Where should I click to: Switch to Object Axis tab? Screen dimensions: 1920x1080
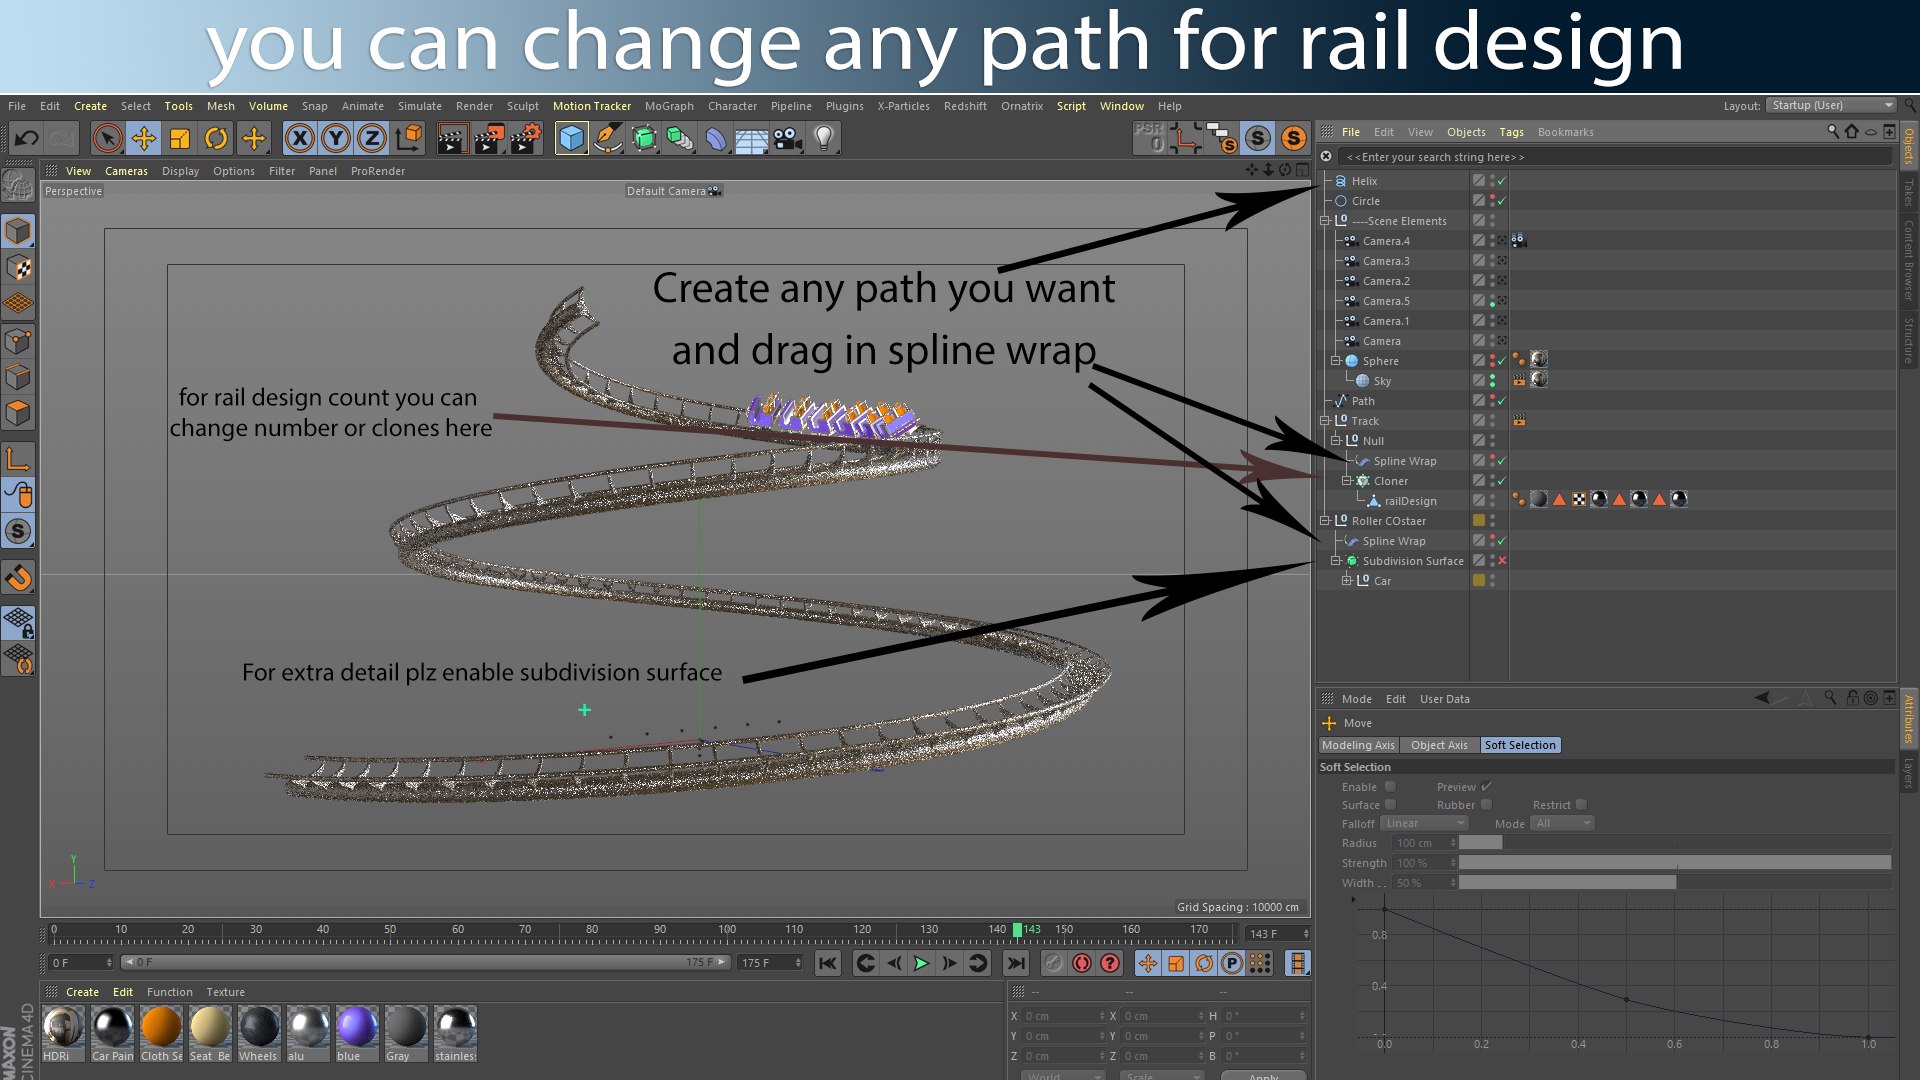(x=1439, y=745)
